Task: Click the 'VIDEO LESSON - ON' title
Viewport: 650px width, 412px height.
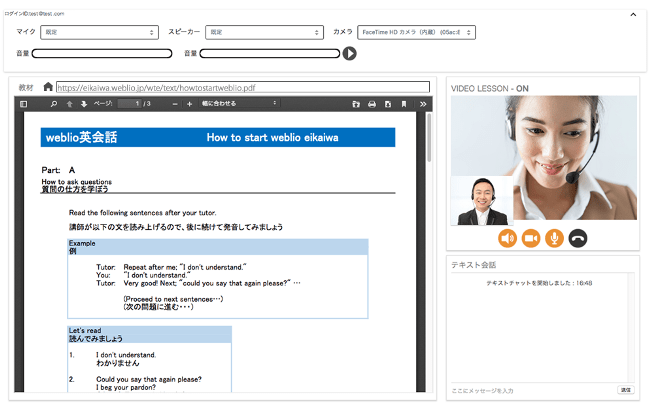Action: point(490,88)
